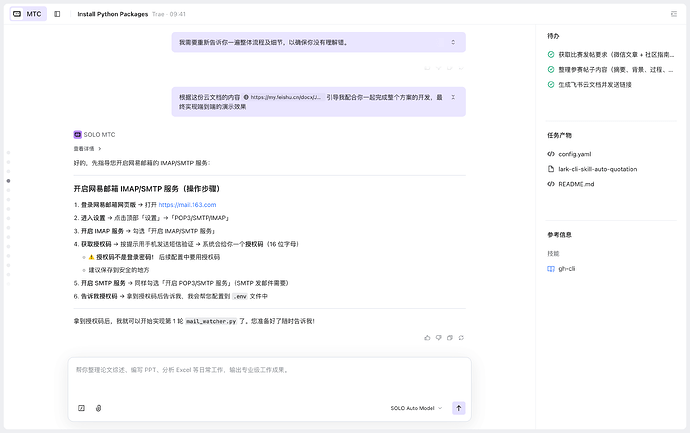Expand the second user message with feishu link

(x=453, y=97)
